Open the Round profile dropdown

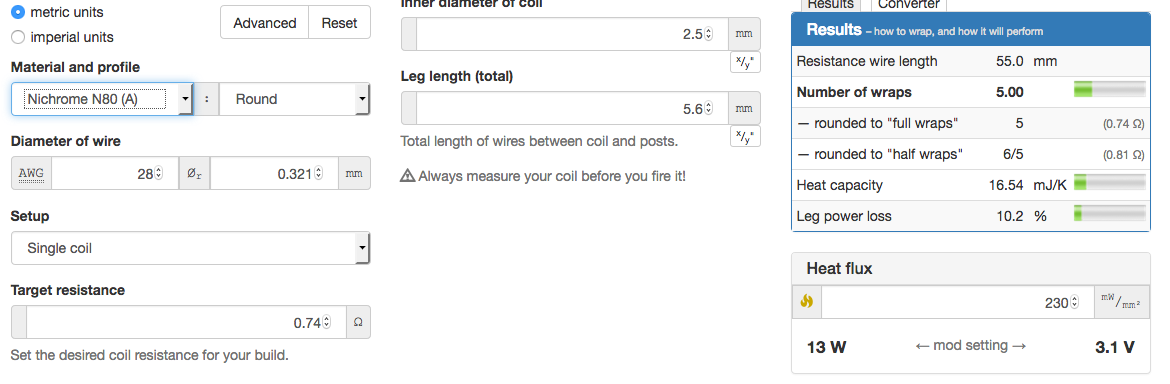[294, 99]
